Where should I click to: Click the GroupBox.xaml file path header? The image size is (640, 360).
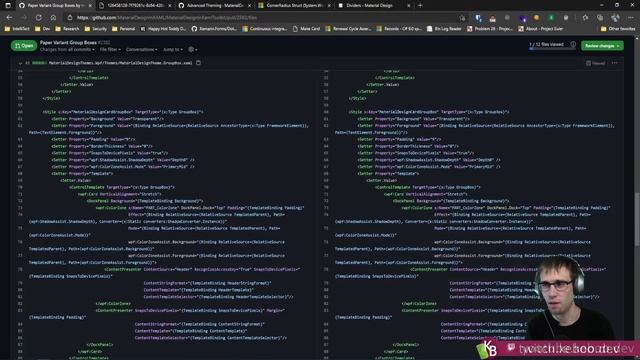pos(120,63)
